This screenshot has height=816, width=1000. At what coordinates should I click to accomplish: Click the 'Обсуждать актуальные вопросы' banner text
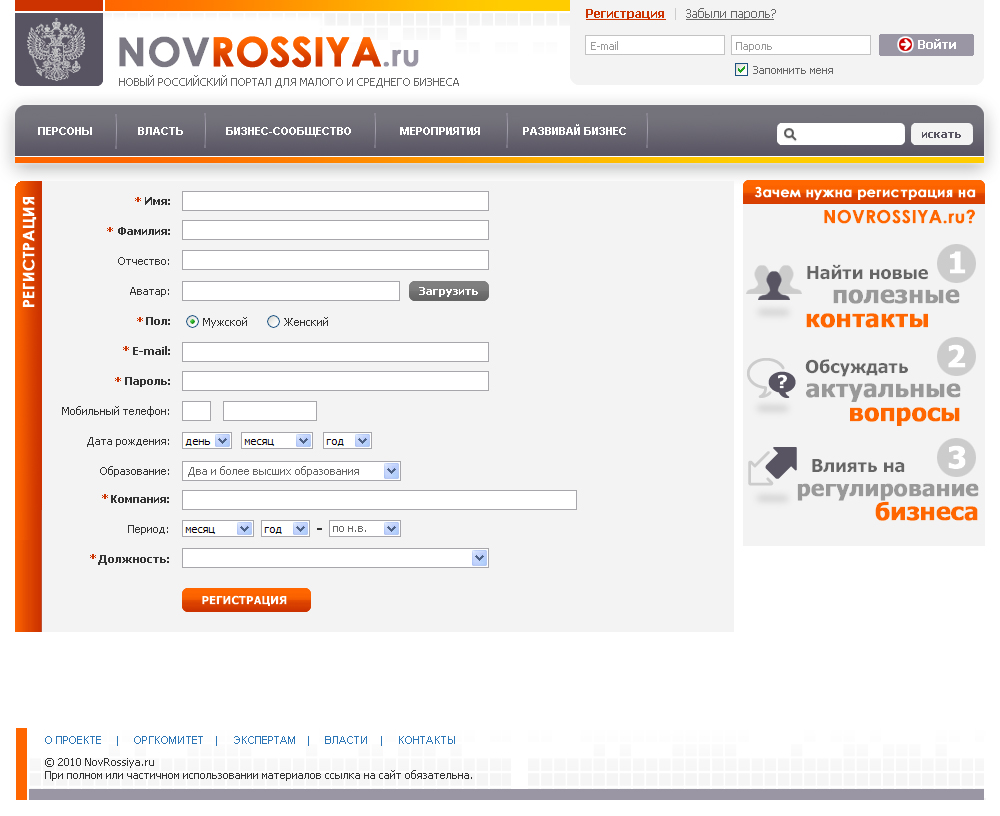point(883,390)
